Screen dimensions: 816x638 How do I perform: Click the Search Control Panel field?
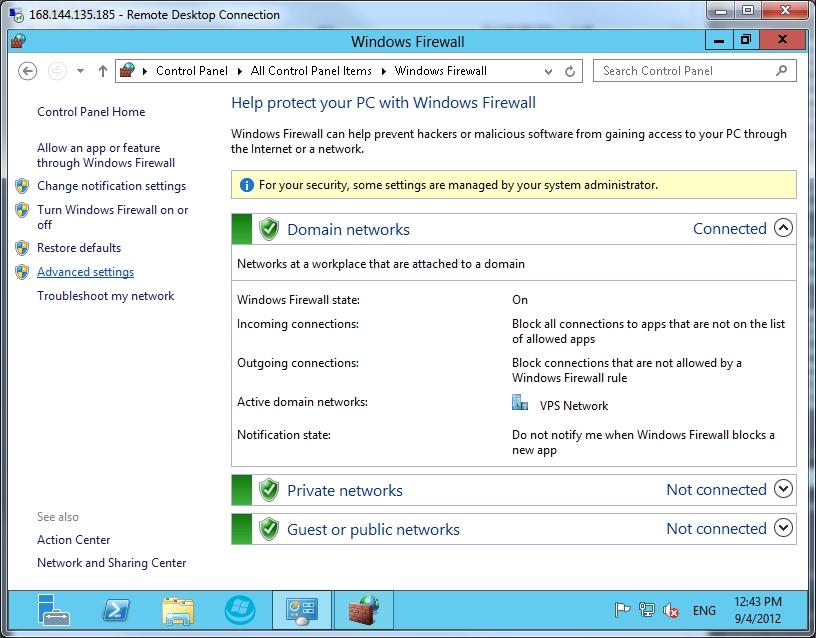click(x=695, y=71)
